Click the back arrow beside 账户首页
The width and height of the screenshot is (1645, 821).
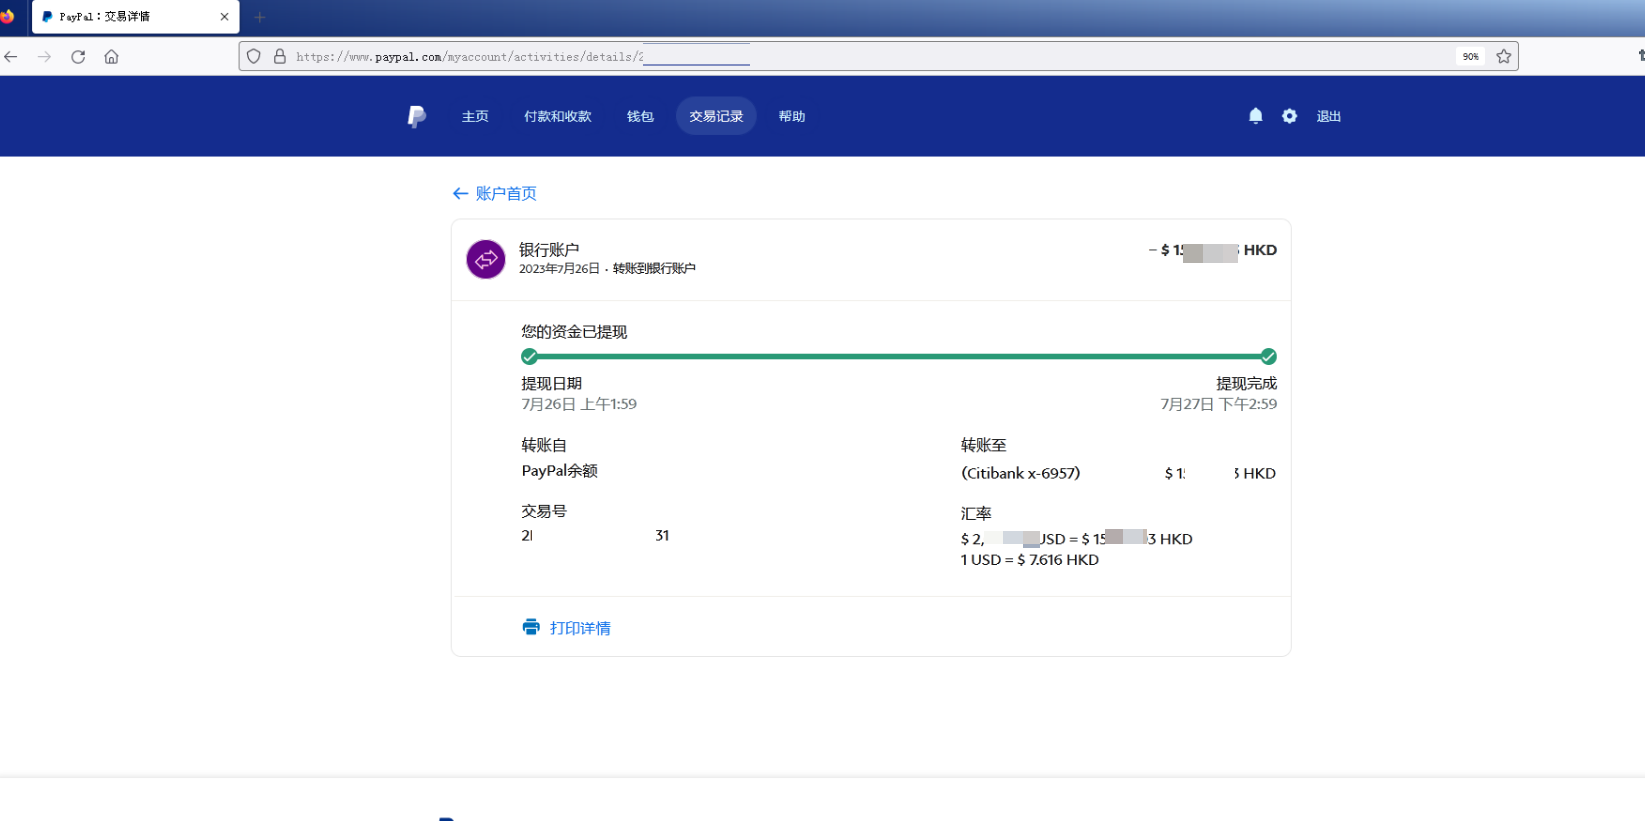[460, 193]
